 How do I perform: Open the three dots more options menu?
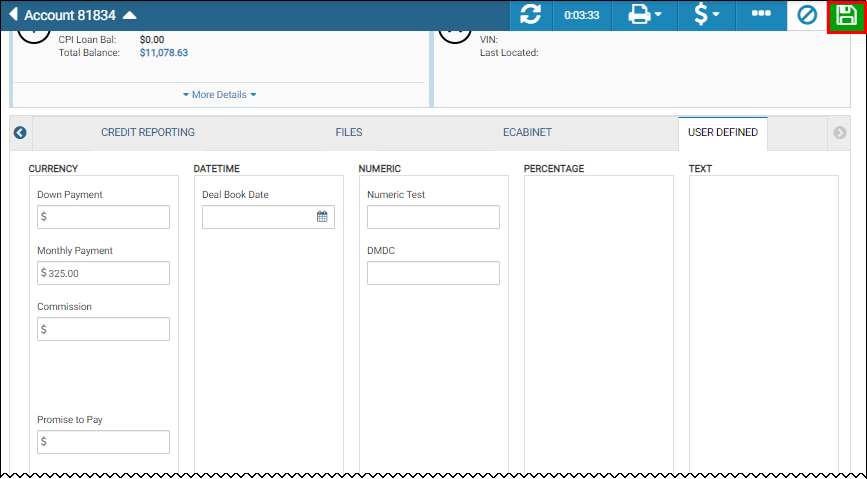[761, 14]
